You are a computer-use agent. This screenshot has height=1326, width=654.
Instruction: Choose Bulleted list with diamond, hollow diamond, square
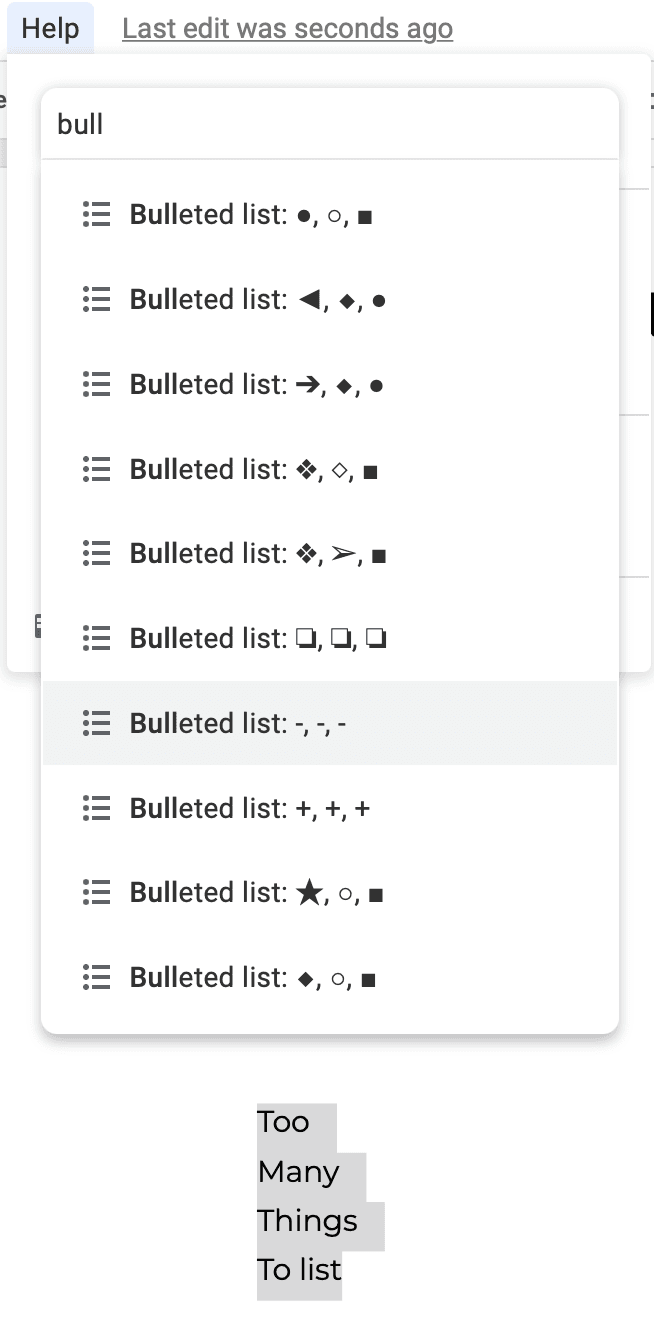click(330, 469)
